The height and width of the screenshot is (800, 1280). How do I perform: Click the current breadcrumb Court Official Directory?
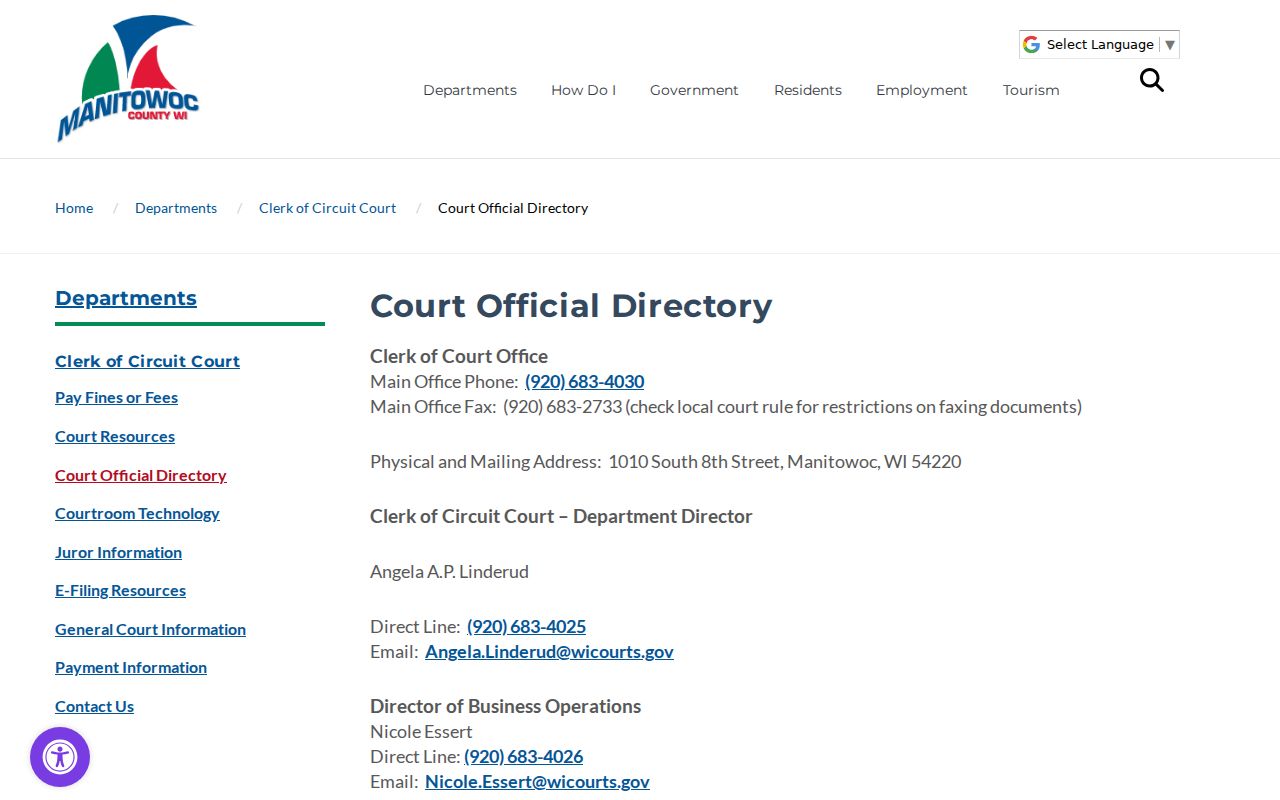click(x=513, y=208)
